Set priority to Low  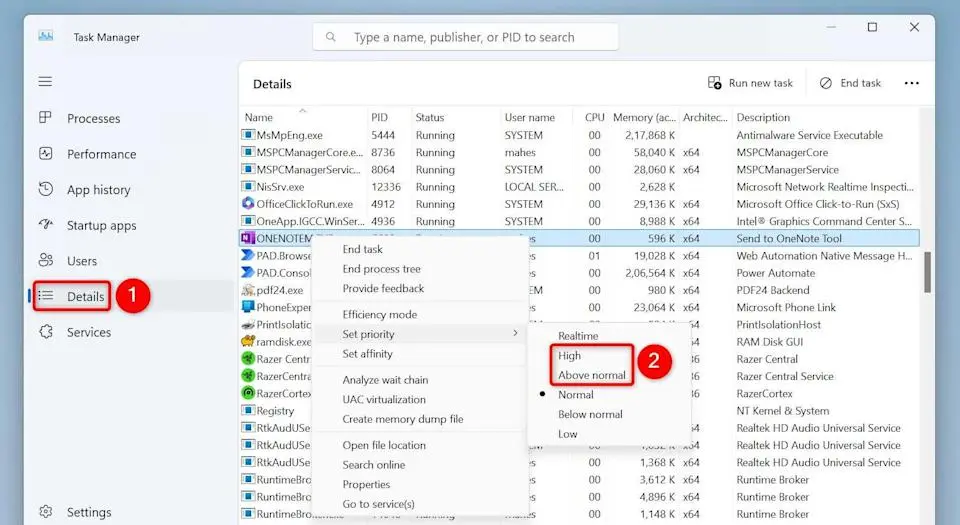pyautogui.click(x=568, y=434)
